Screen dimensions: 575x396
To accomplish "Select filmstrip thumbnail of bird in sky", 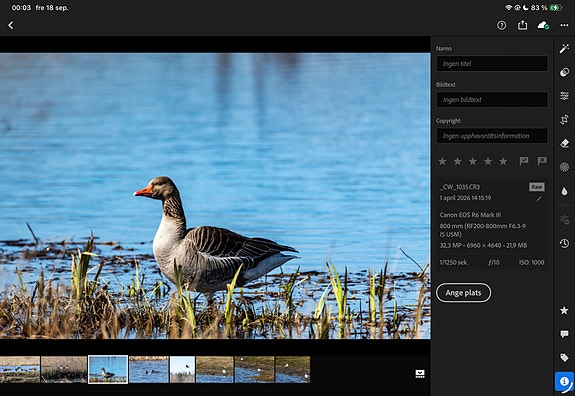I will [182, 370].
